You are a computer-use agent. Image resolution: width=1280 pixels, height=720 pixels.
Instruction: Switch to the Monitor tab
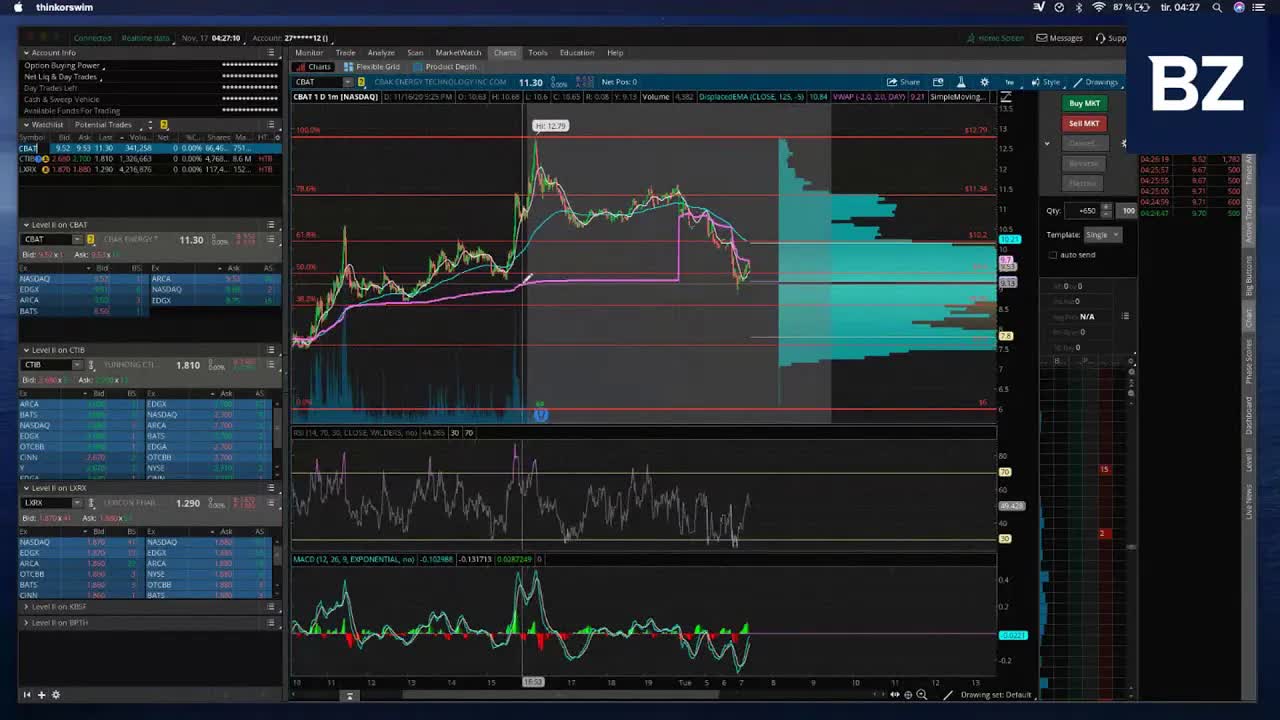pyautogui.click(x=309, y=52)
